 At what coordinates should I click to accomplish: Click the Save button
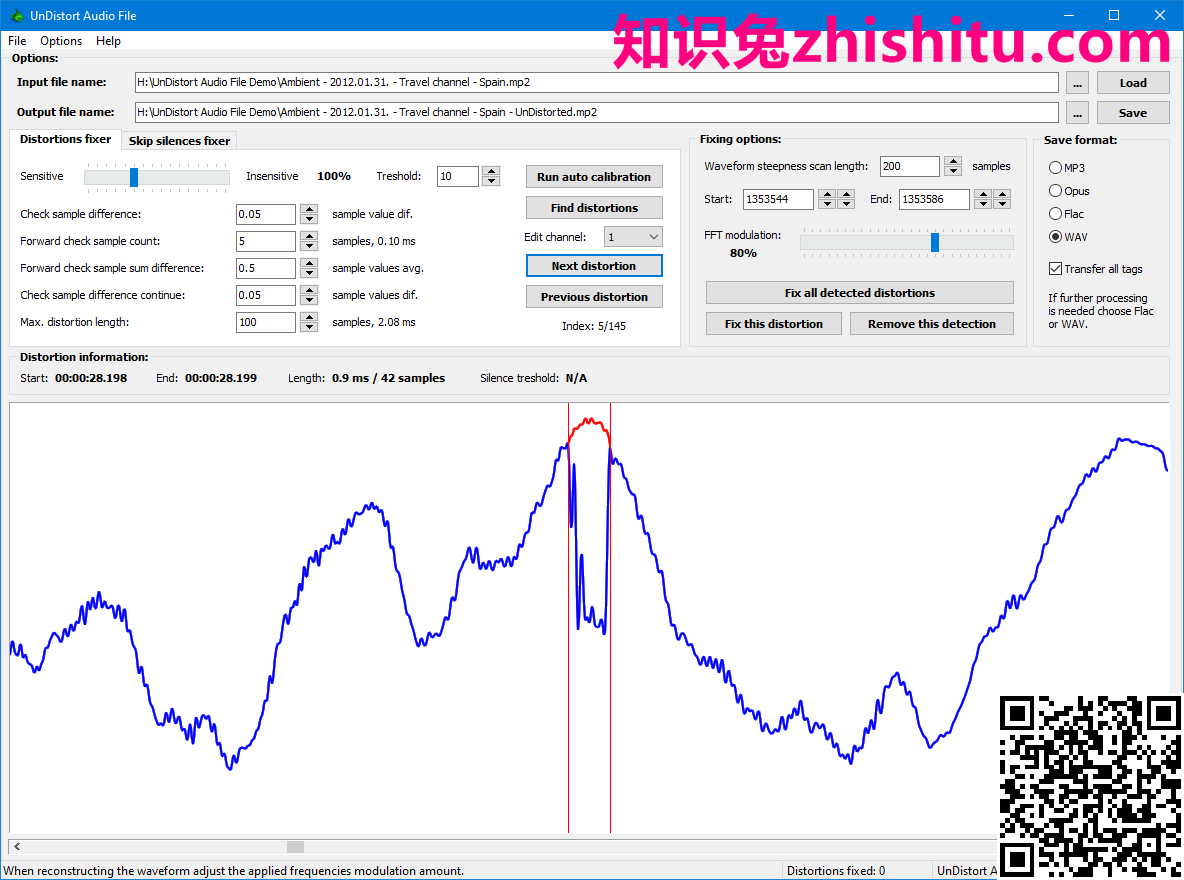1133,113
